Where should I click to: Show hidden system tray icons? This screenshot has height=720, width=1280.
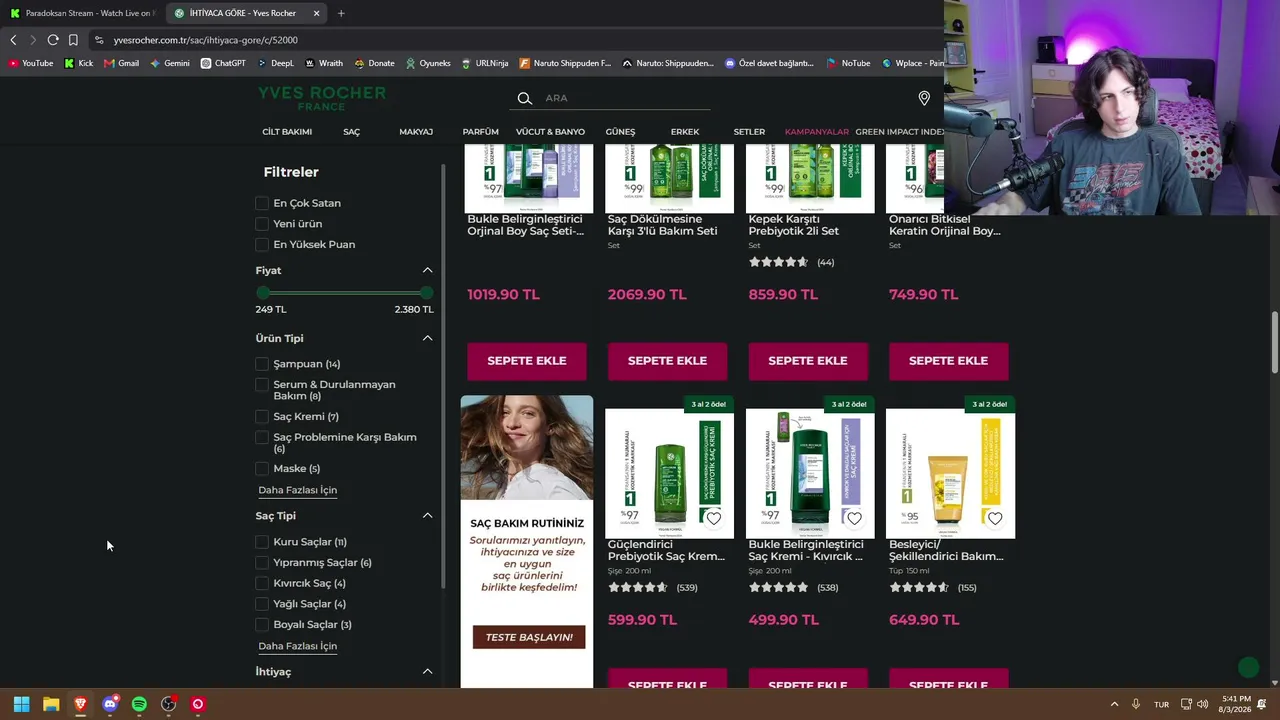(1114, 704)
